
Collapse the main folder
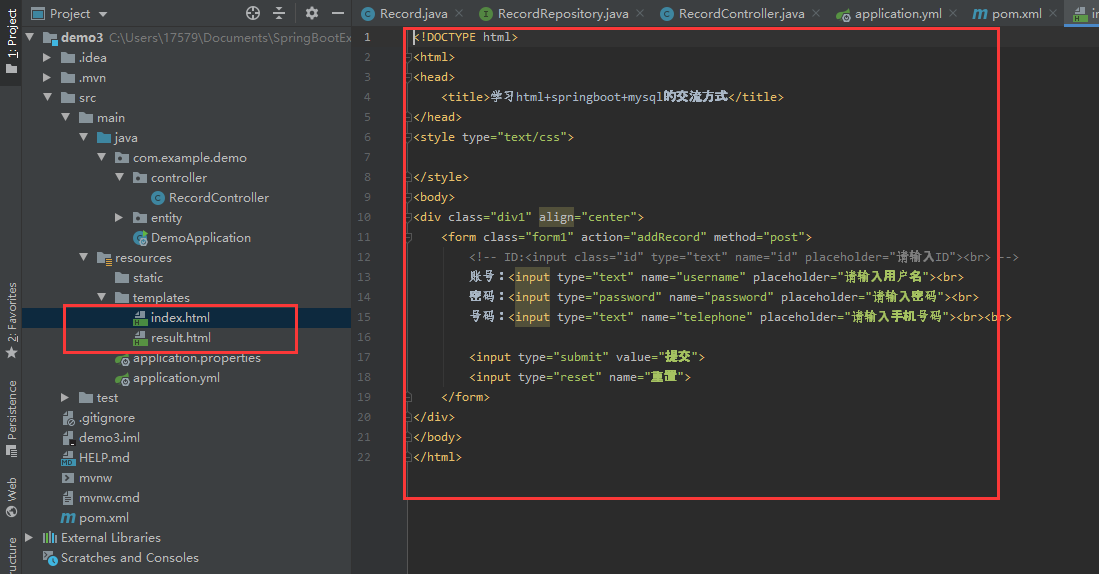pyautogui.click(x=65, y=118)
